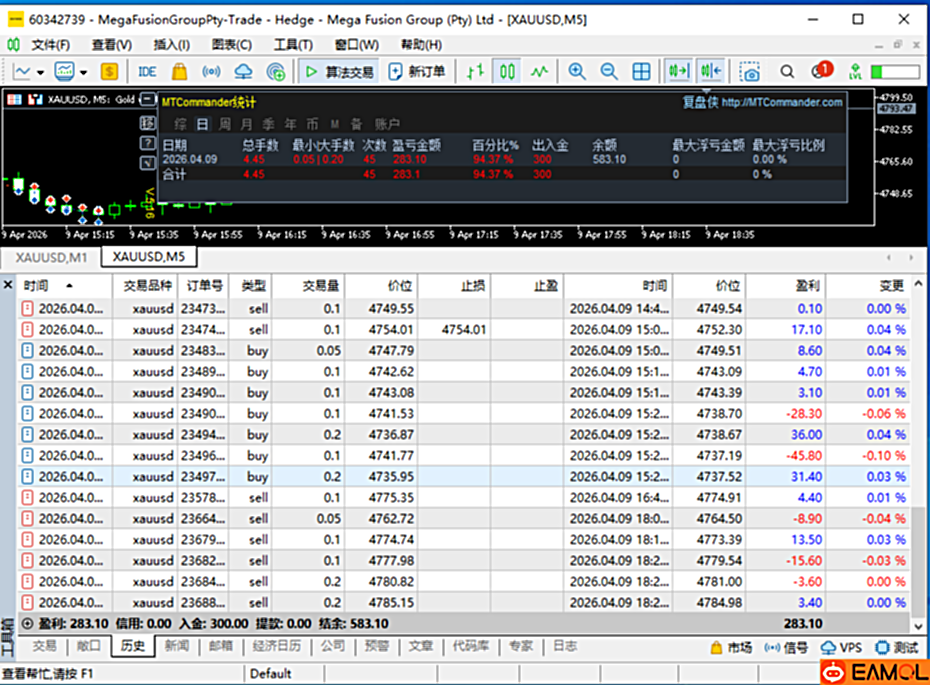The height and width of the screenshot is (685, 930).
Task: Click the zoom in magnifier icon
Action: tap(577, 71)
